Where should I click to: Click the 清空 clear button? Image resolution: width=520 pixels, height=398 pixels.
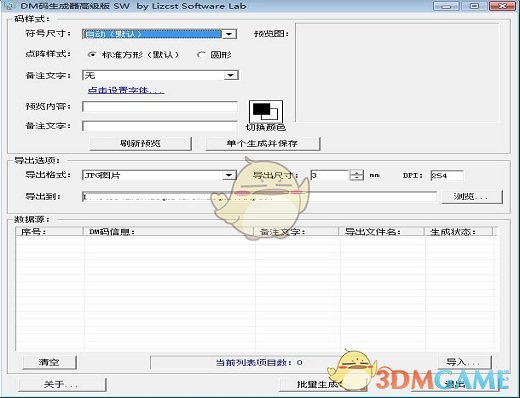point(49,362)
